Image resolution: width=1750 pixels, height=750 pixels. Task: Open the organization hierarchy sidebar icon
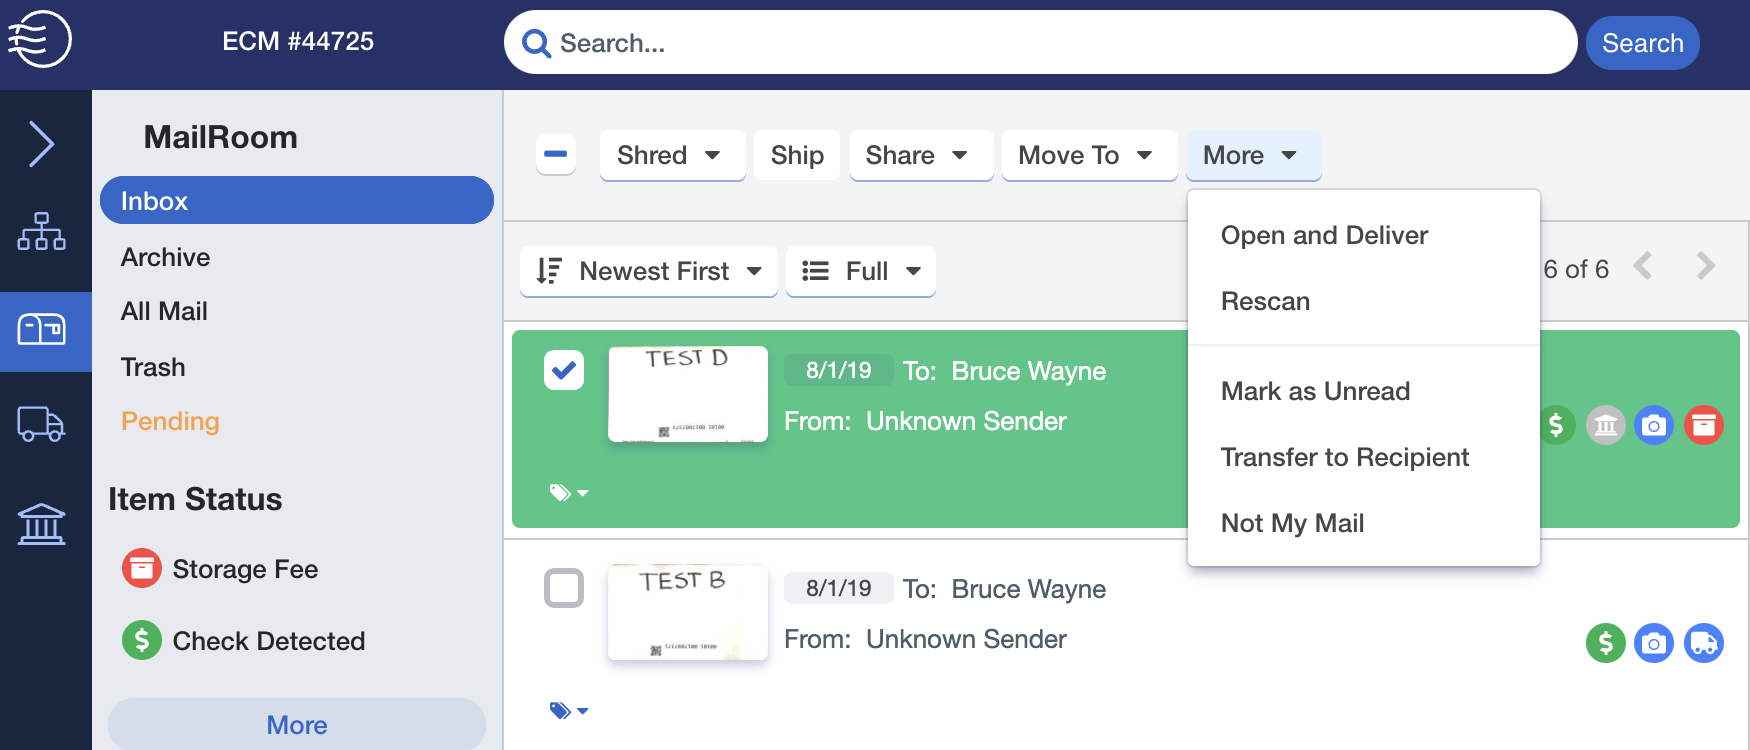pos(41,231)
